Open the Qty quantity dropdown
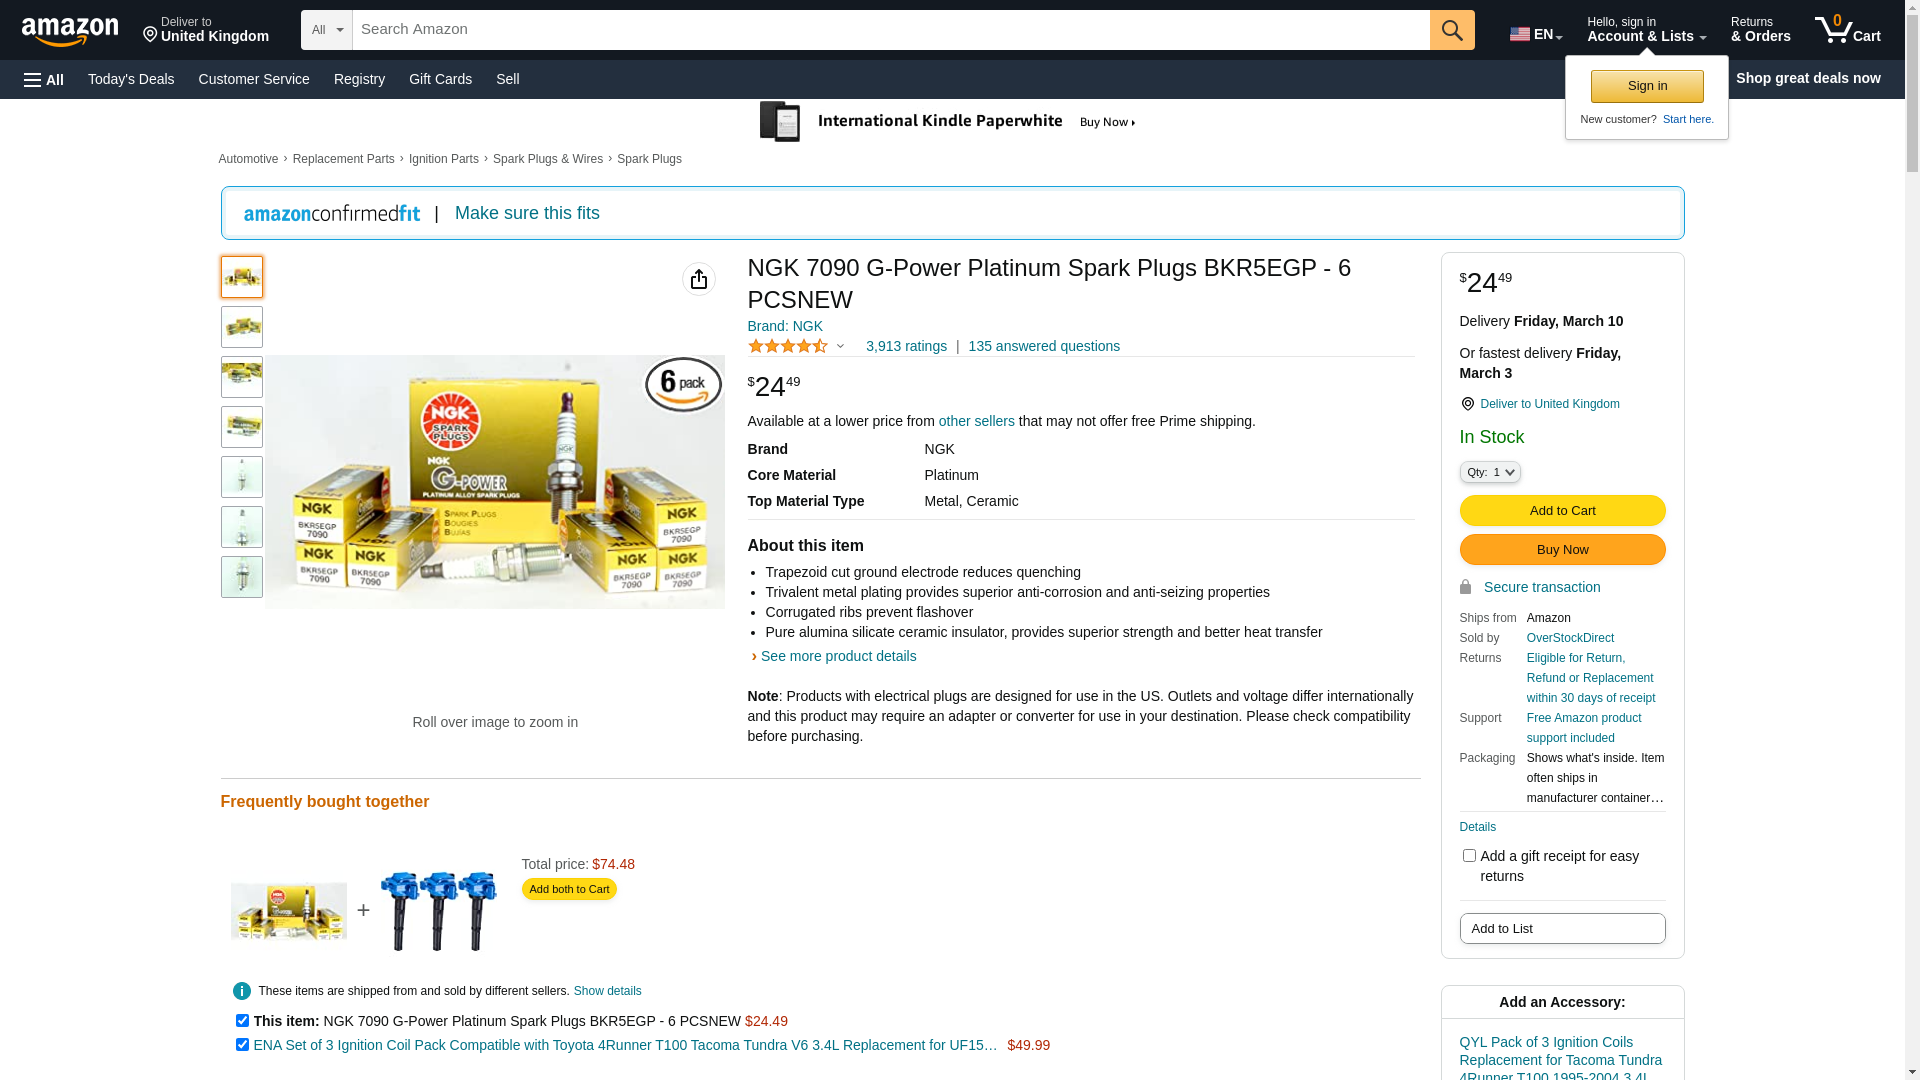1920x1080 pixels. pyautogui.click(x=1490, y=472)
